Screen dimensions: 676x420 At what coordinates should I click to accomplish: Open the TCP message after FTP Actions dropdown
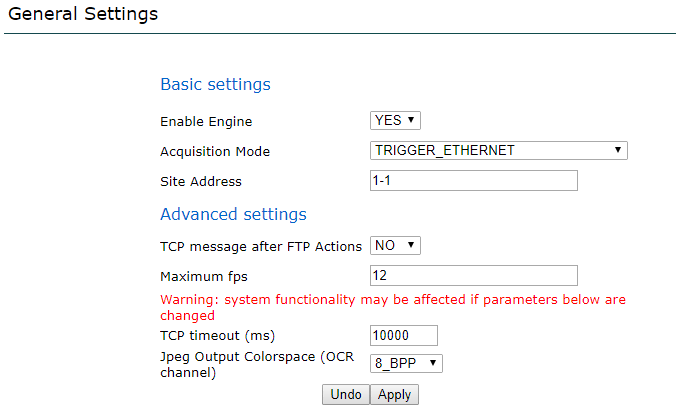point(396,245)
